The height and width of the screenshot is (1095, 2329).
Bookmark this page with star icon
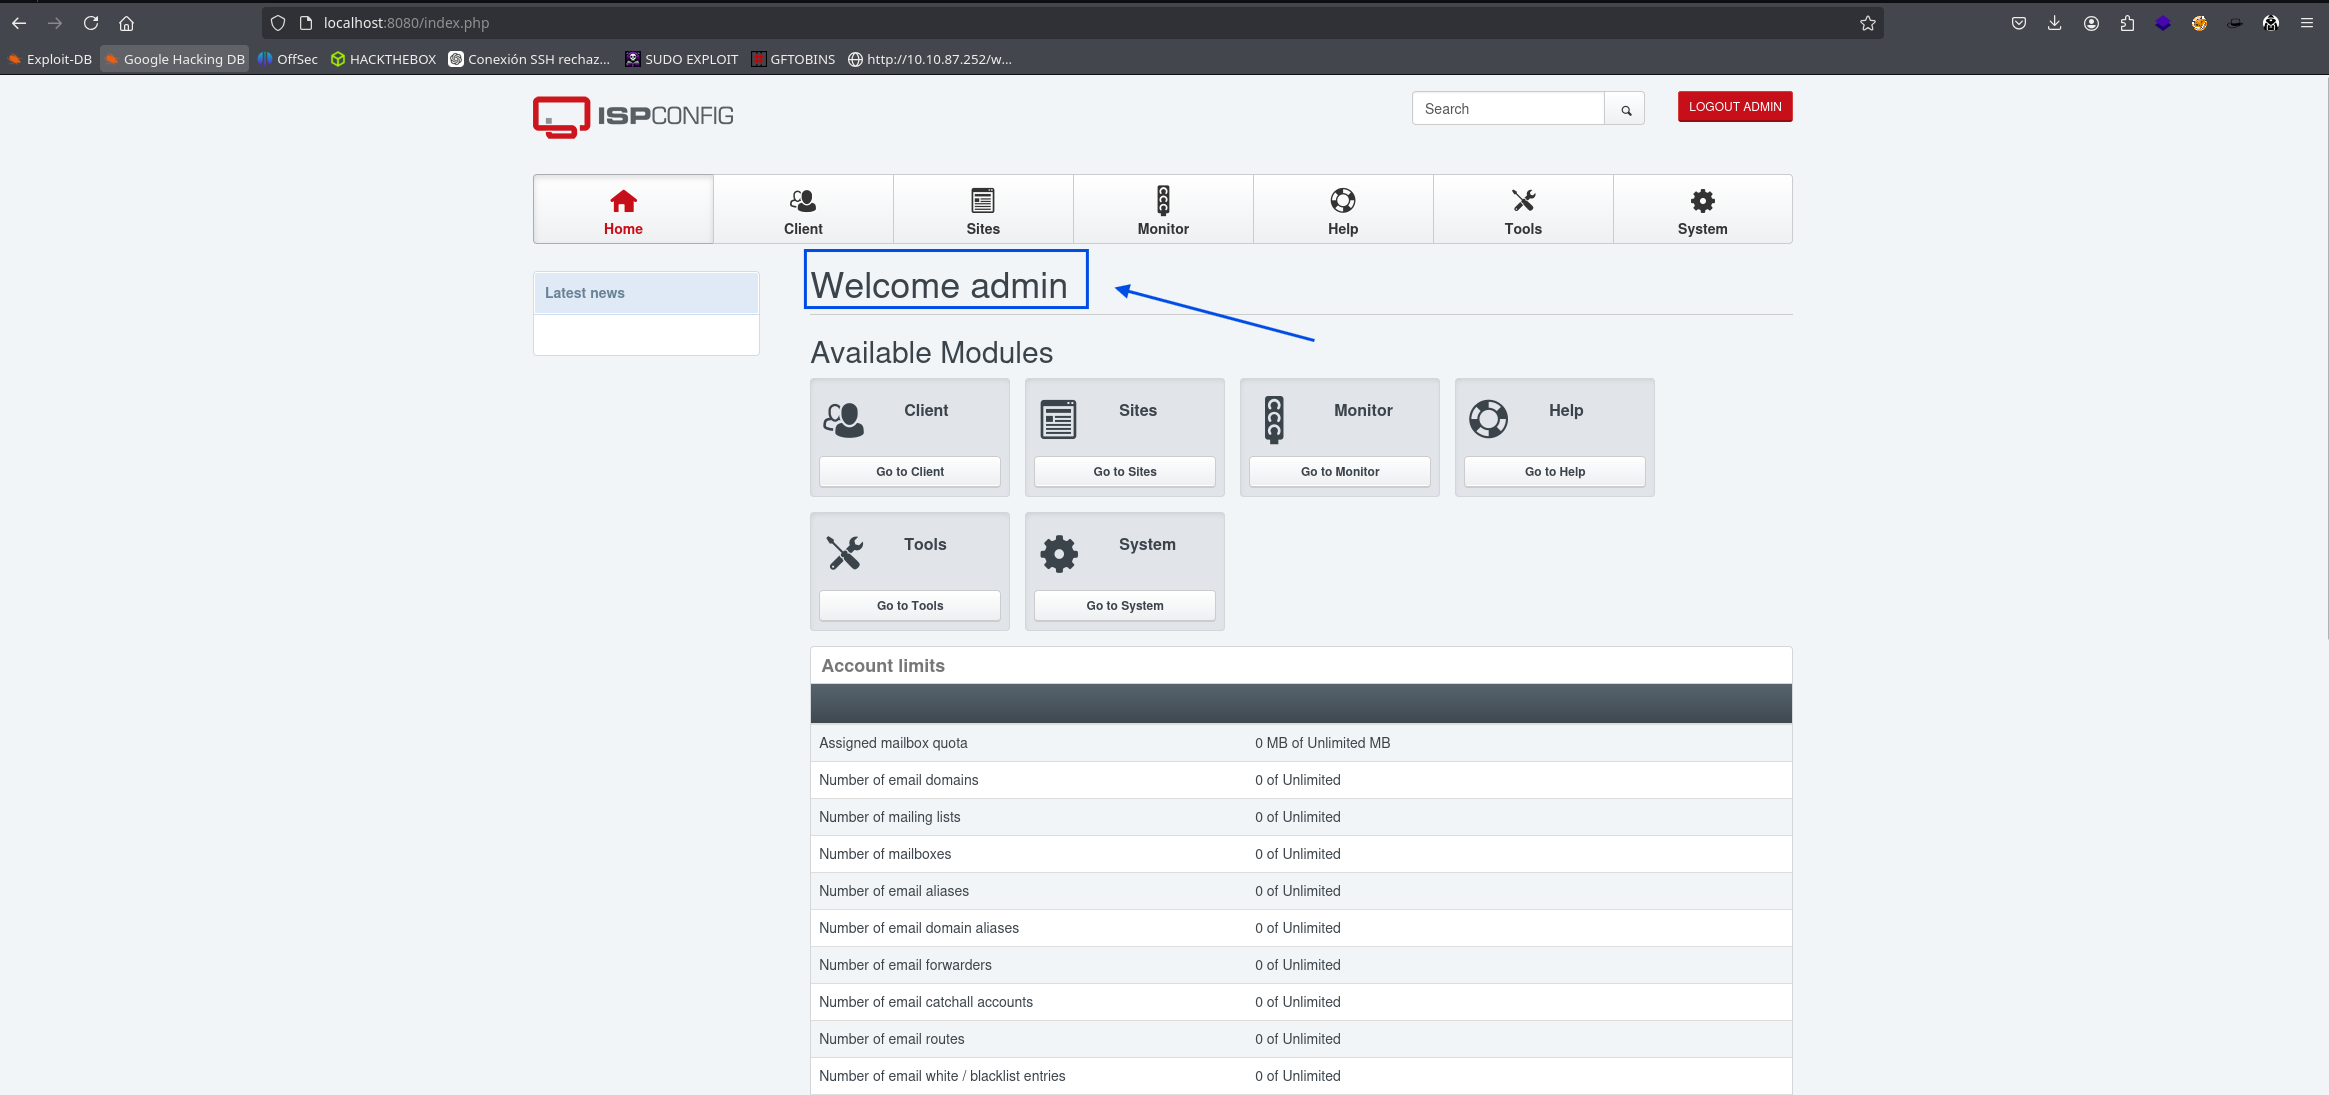click(x=1867, y=23)
